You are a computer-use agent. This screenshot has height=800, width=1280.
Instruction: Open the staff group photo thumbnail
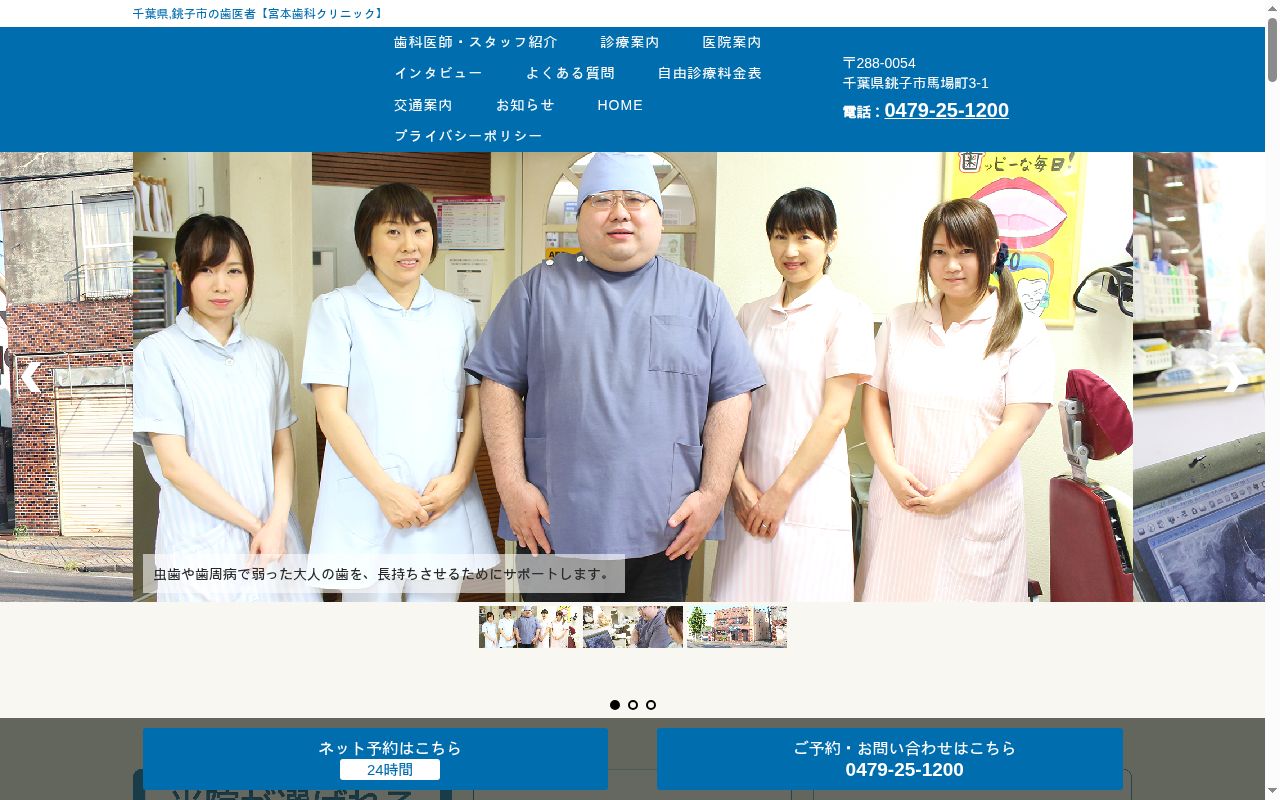point(529,627)
